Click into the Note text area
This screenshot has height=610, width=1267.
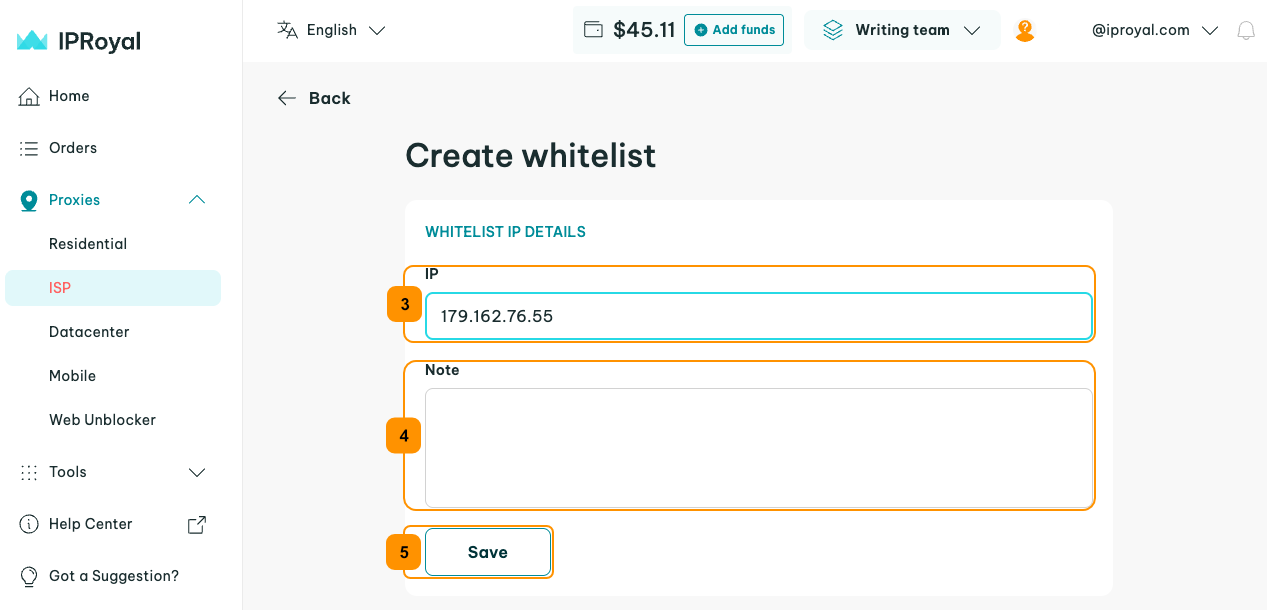[758, 447]
